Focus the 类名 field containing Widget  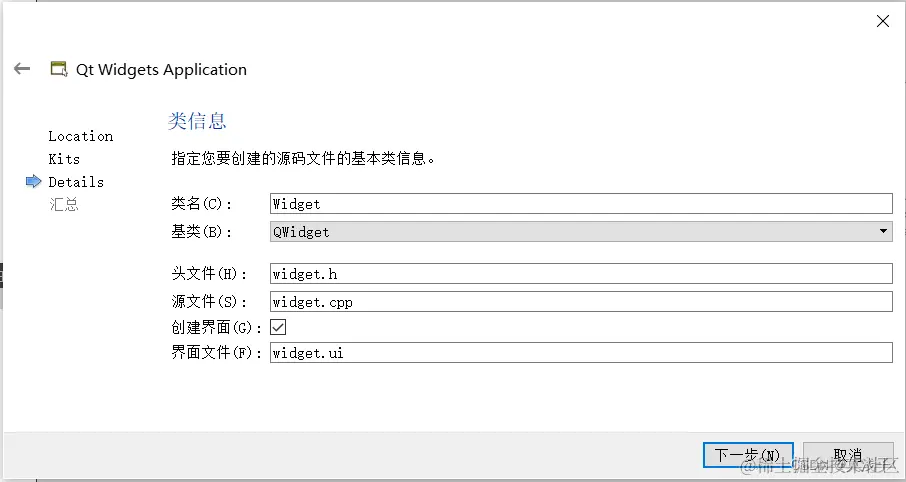tap(581, 203)
